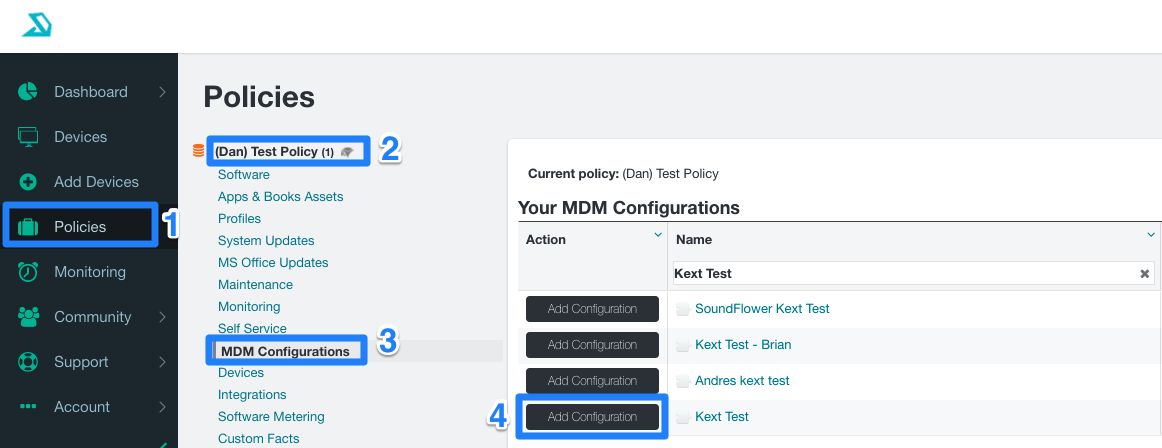This screenshot has height=448, width=1162.
Task: Add Configuration for SoundFlower Kext Test
Action: 592,309
